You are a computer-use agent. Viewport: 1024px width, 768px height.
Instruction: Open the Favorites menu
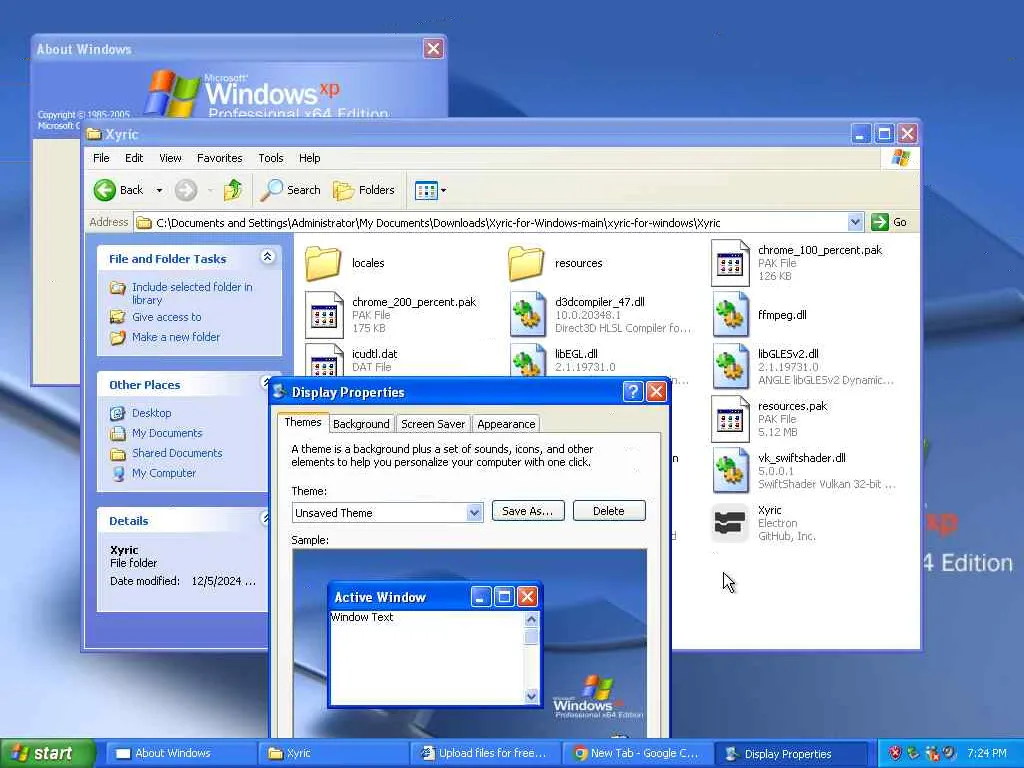click(219, 158)
